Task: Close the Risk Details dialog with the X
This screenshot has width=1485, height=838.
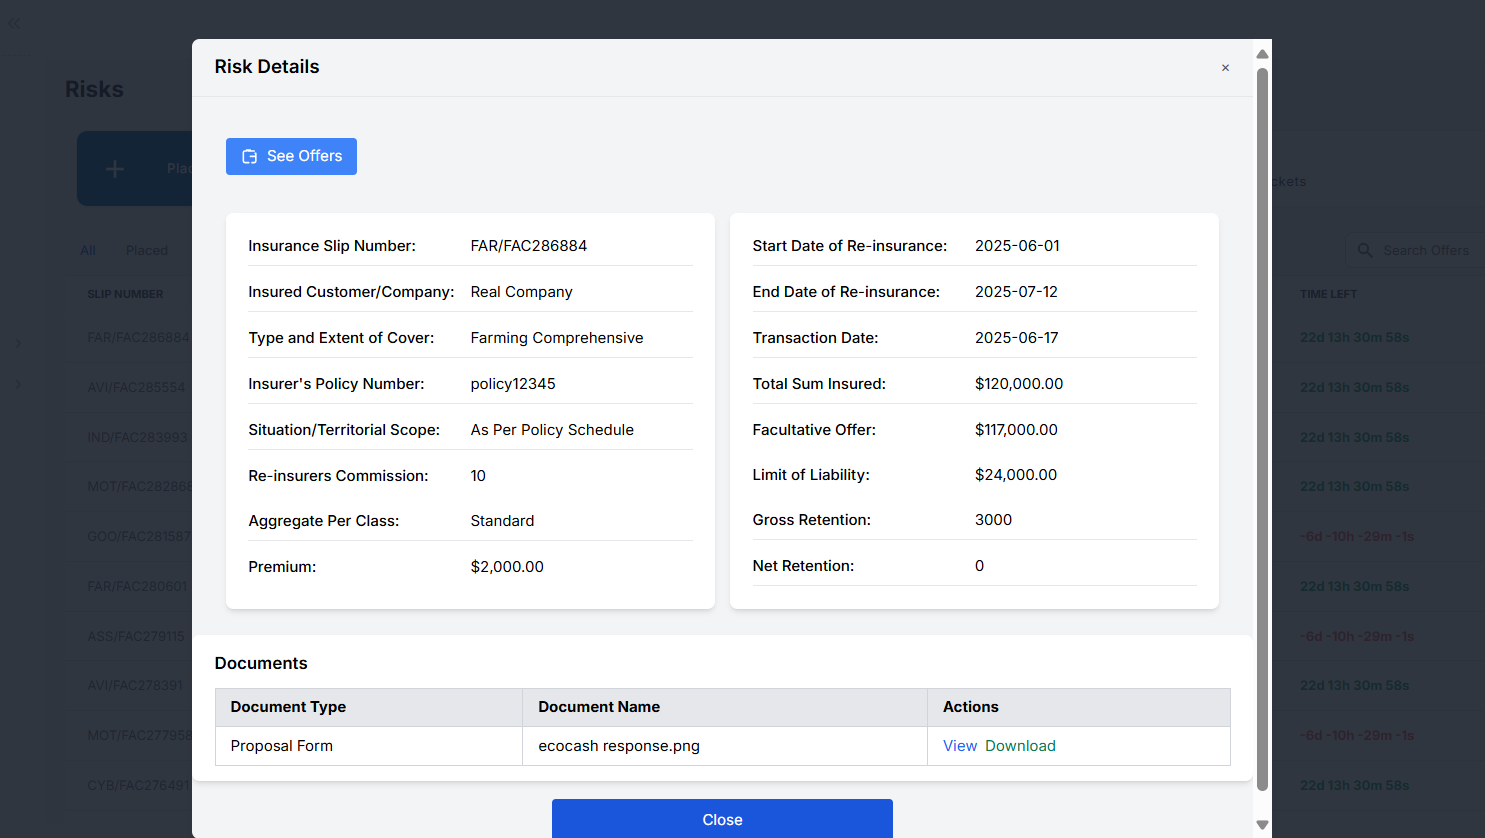Action: [1225, 68]
